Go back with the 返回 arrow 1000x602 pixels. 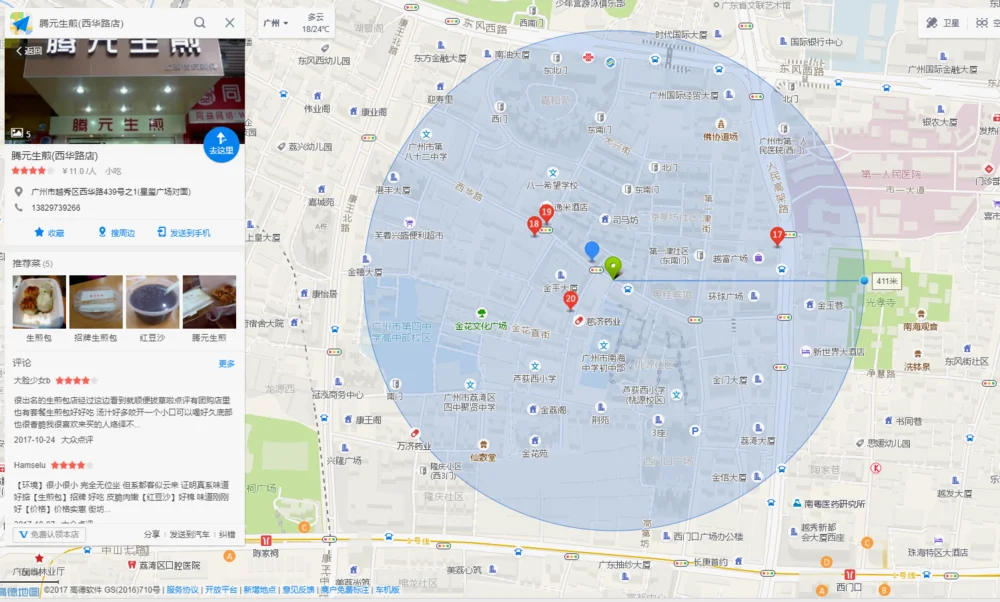click(29, 50)
